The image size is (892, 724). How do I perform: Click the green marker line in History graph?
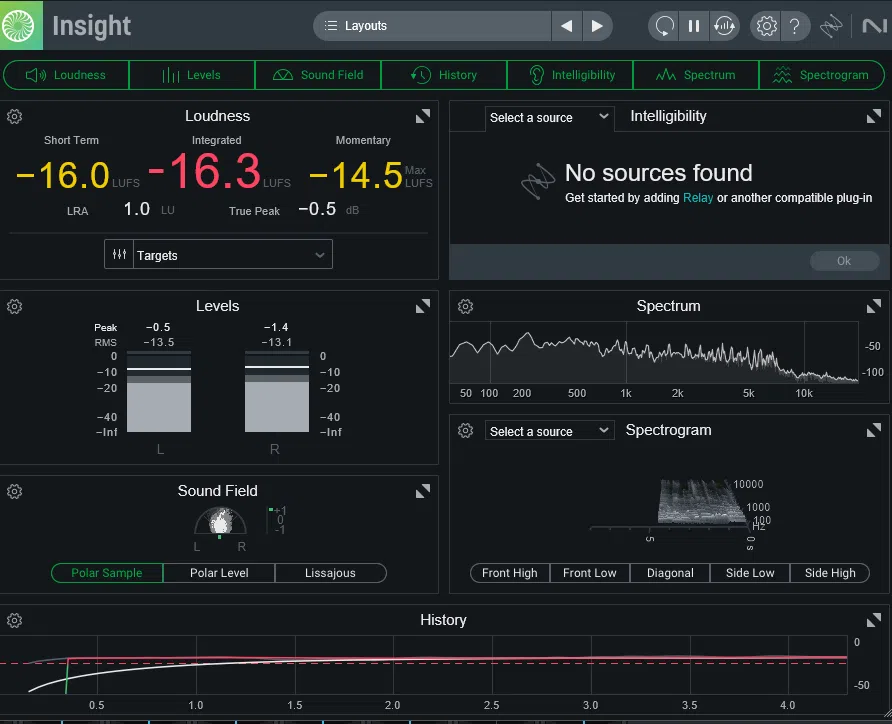click(67, 676)
